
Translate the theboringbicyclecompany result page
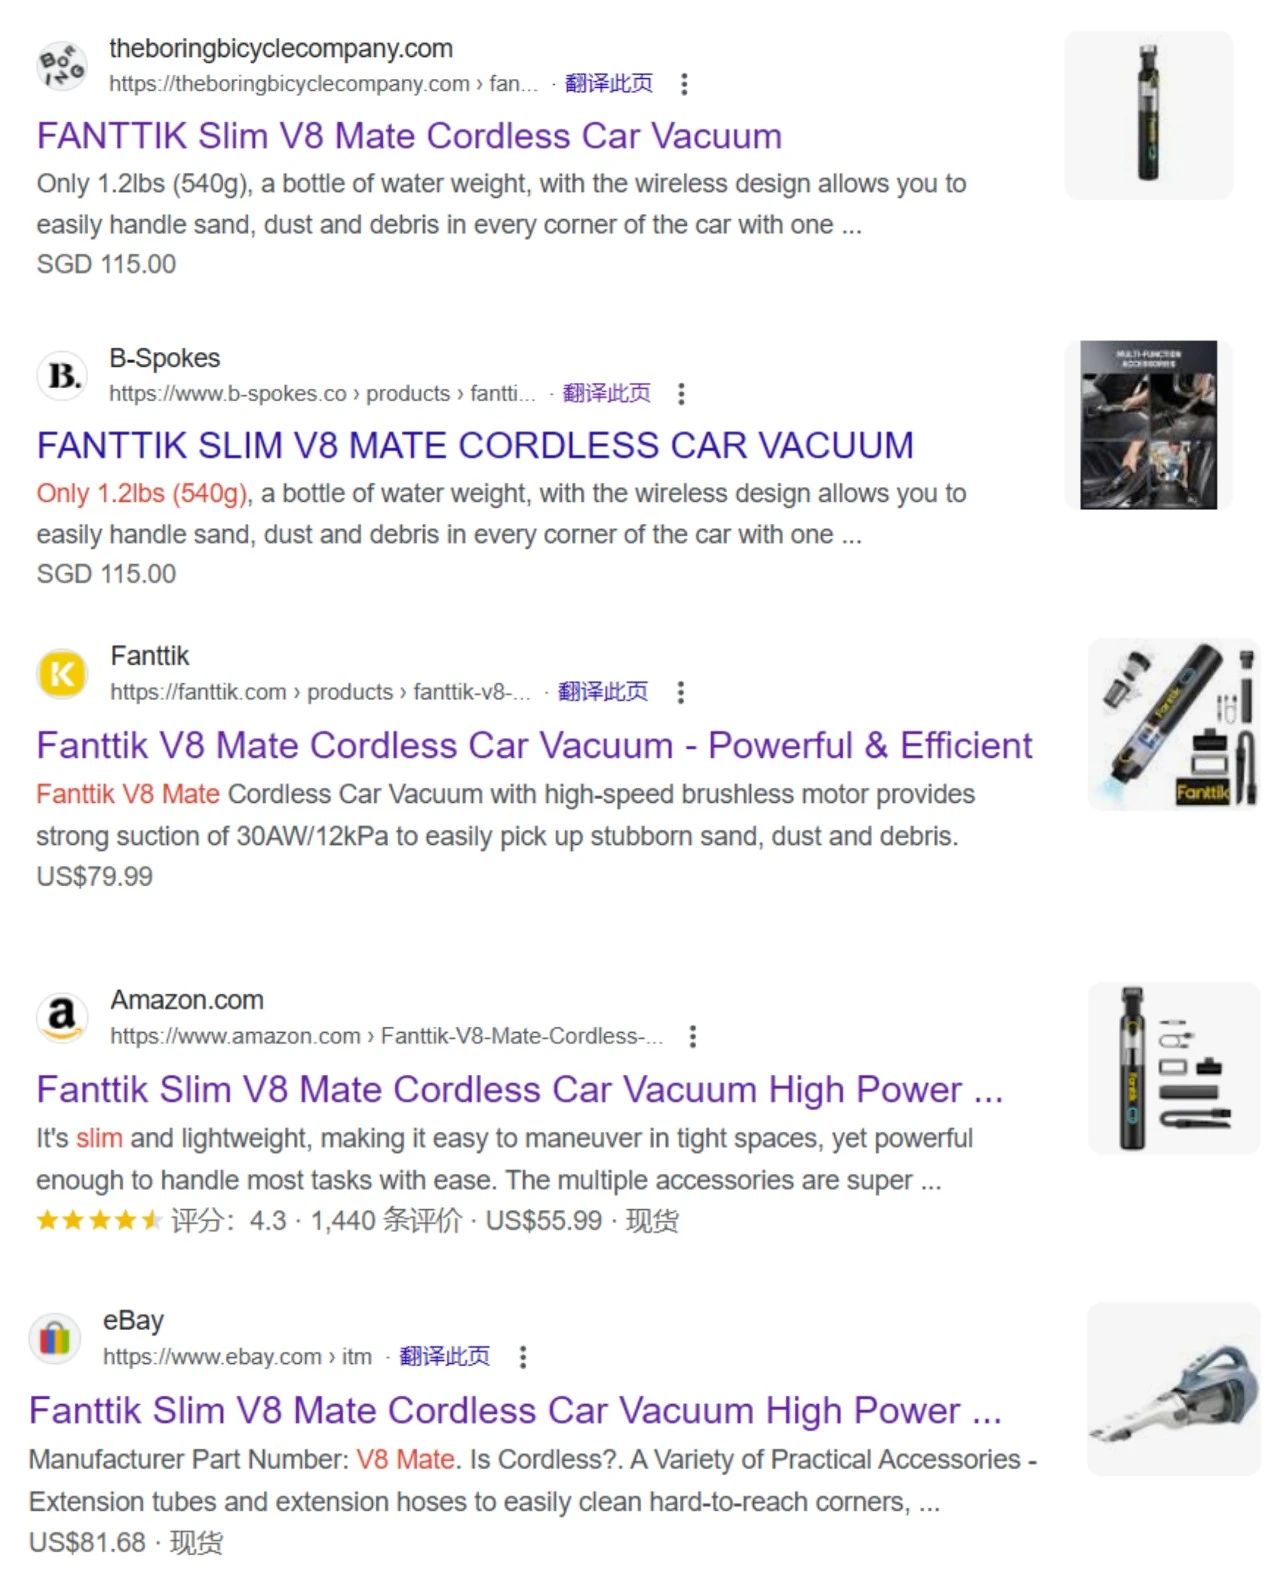(608, 83)
